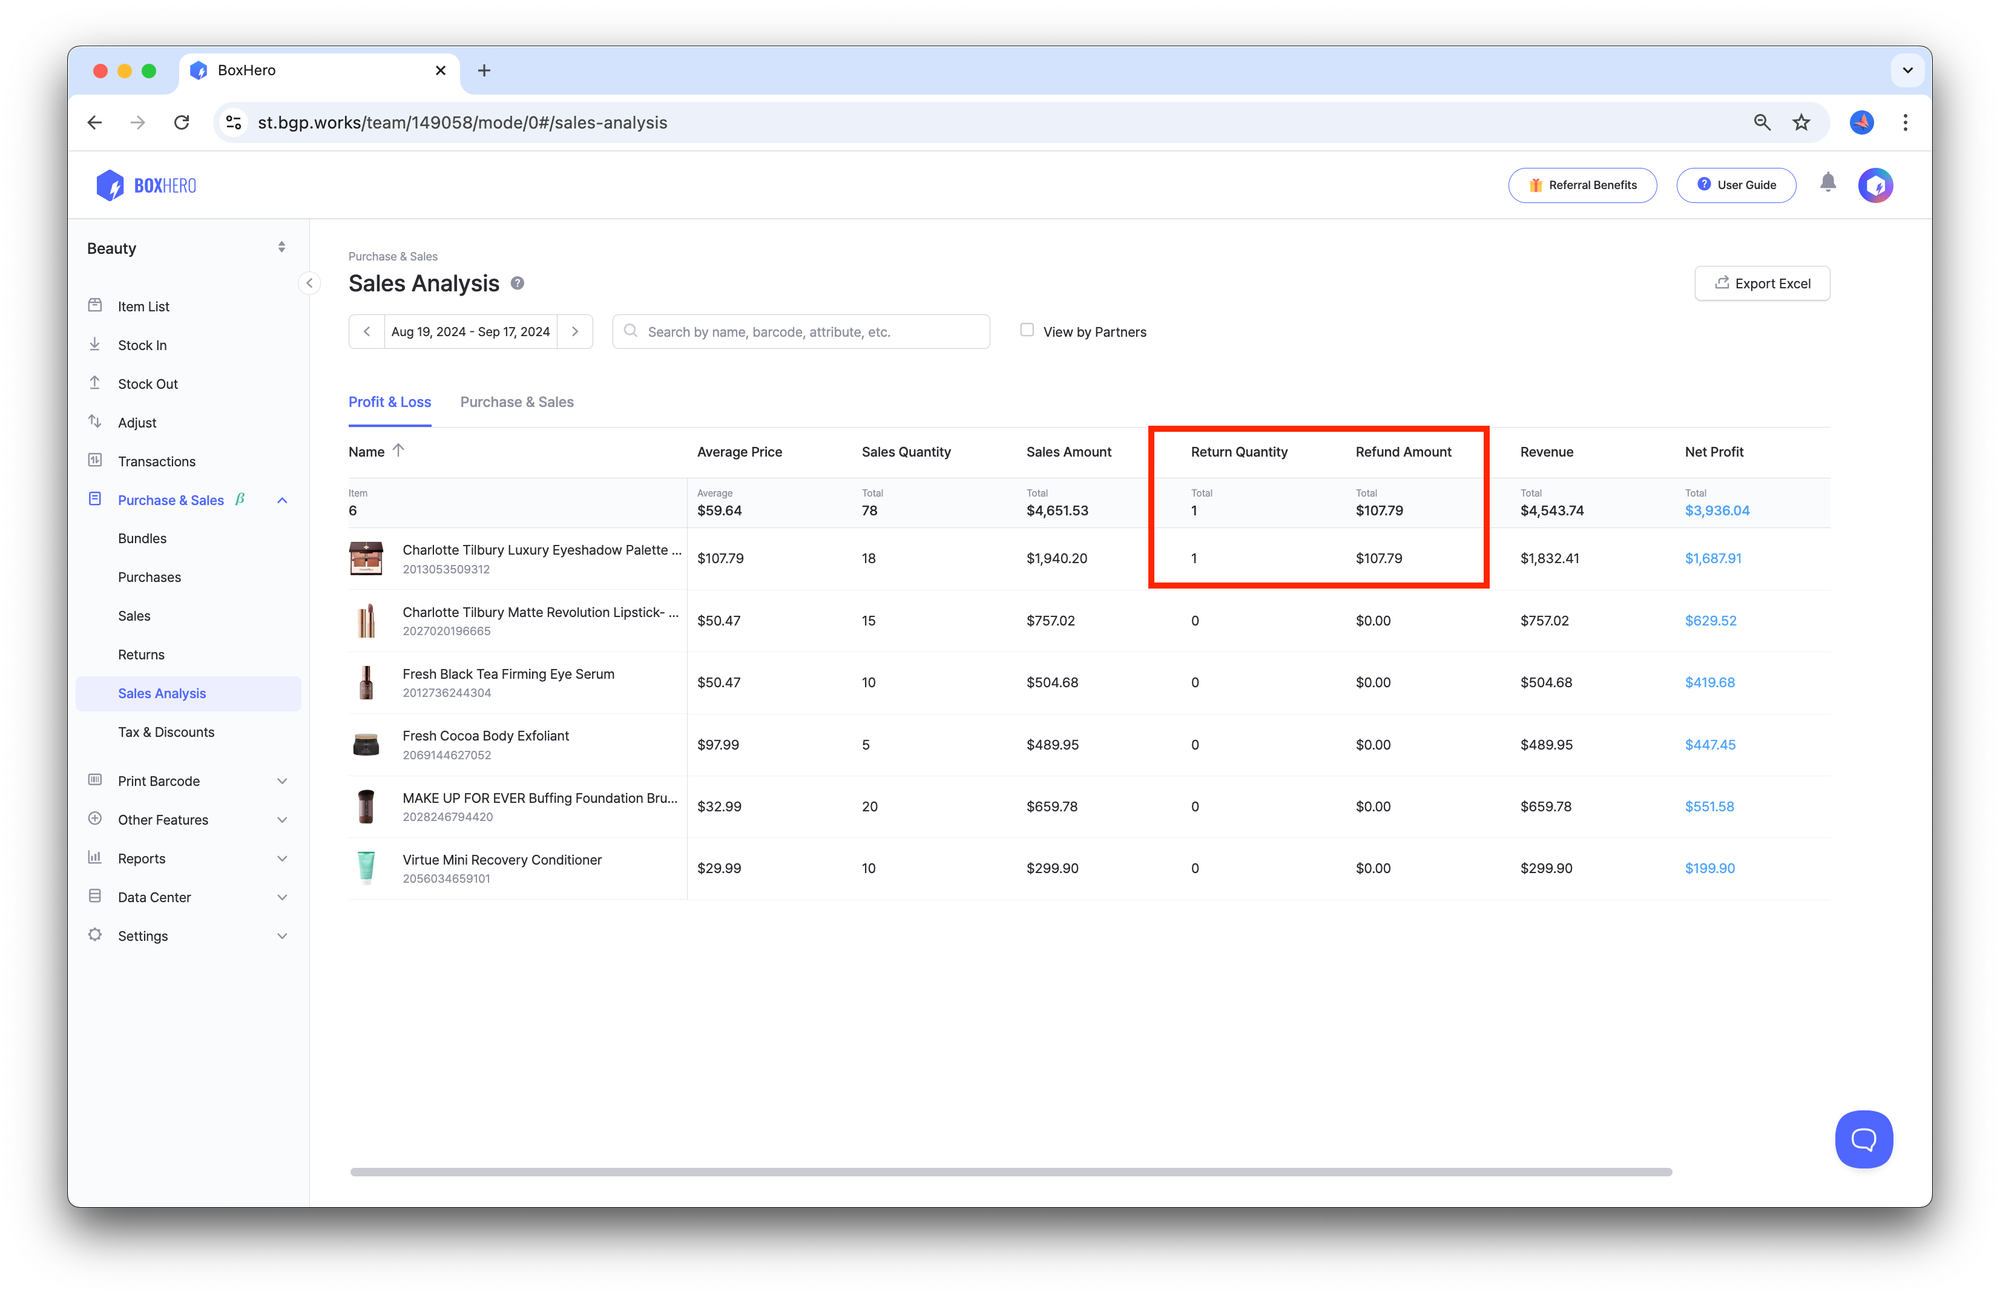Click the Stock Out upload icon
Screen dimensions: 2000x1297
[95, 383]
